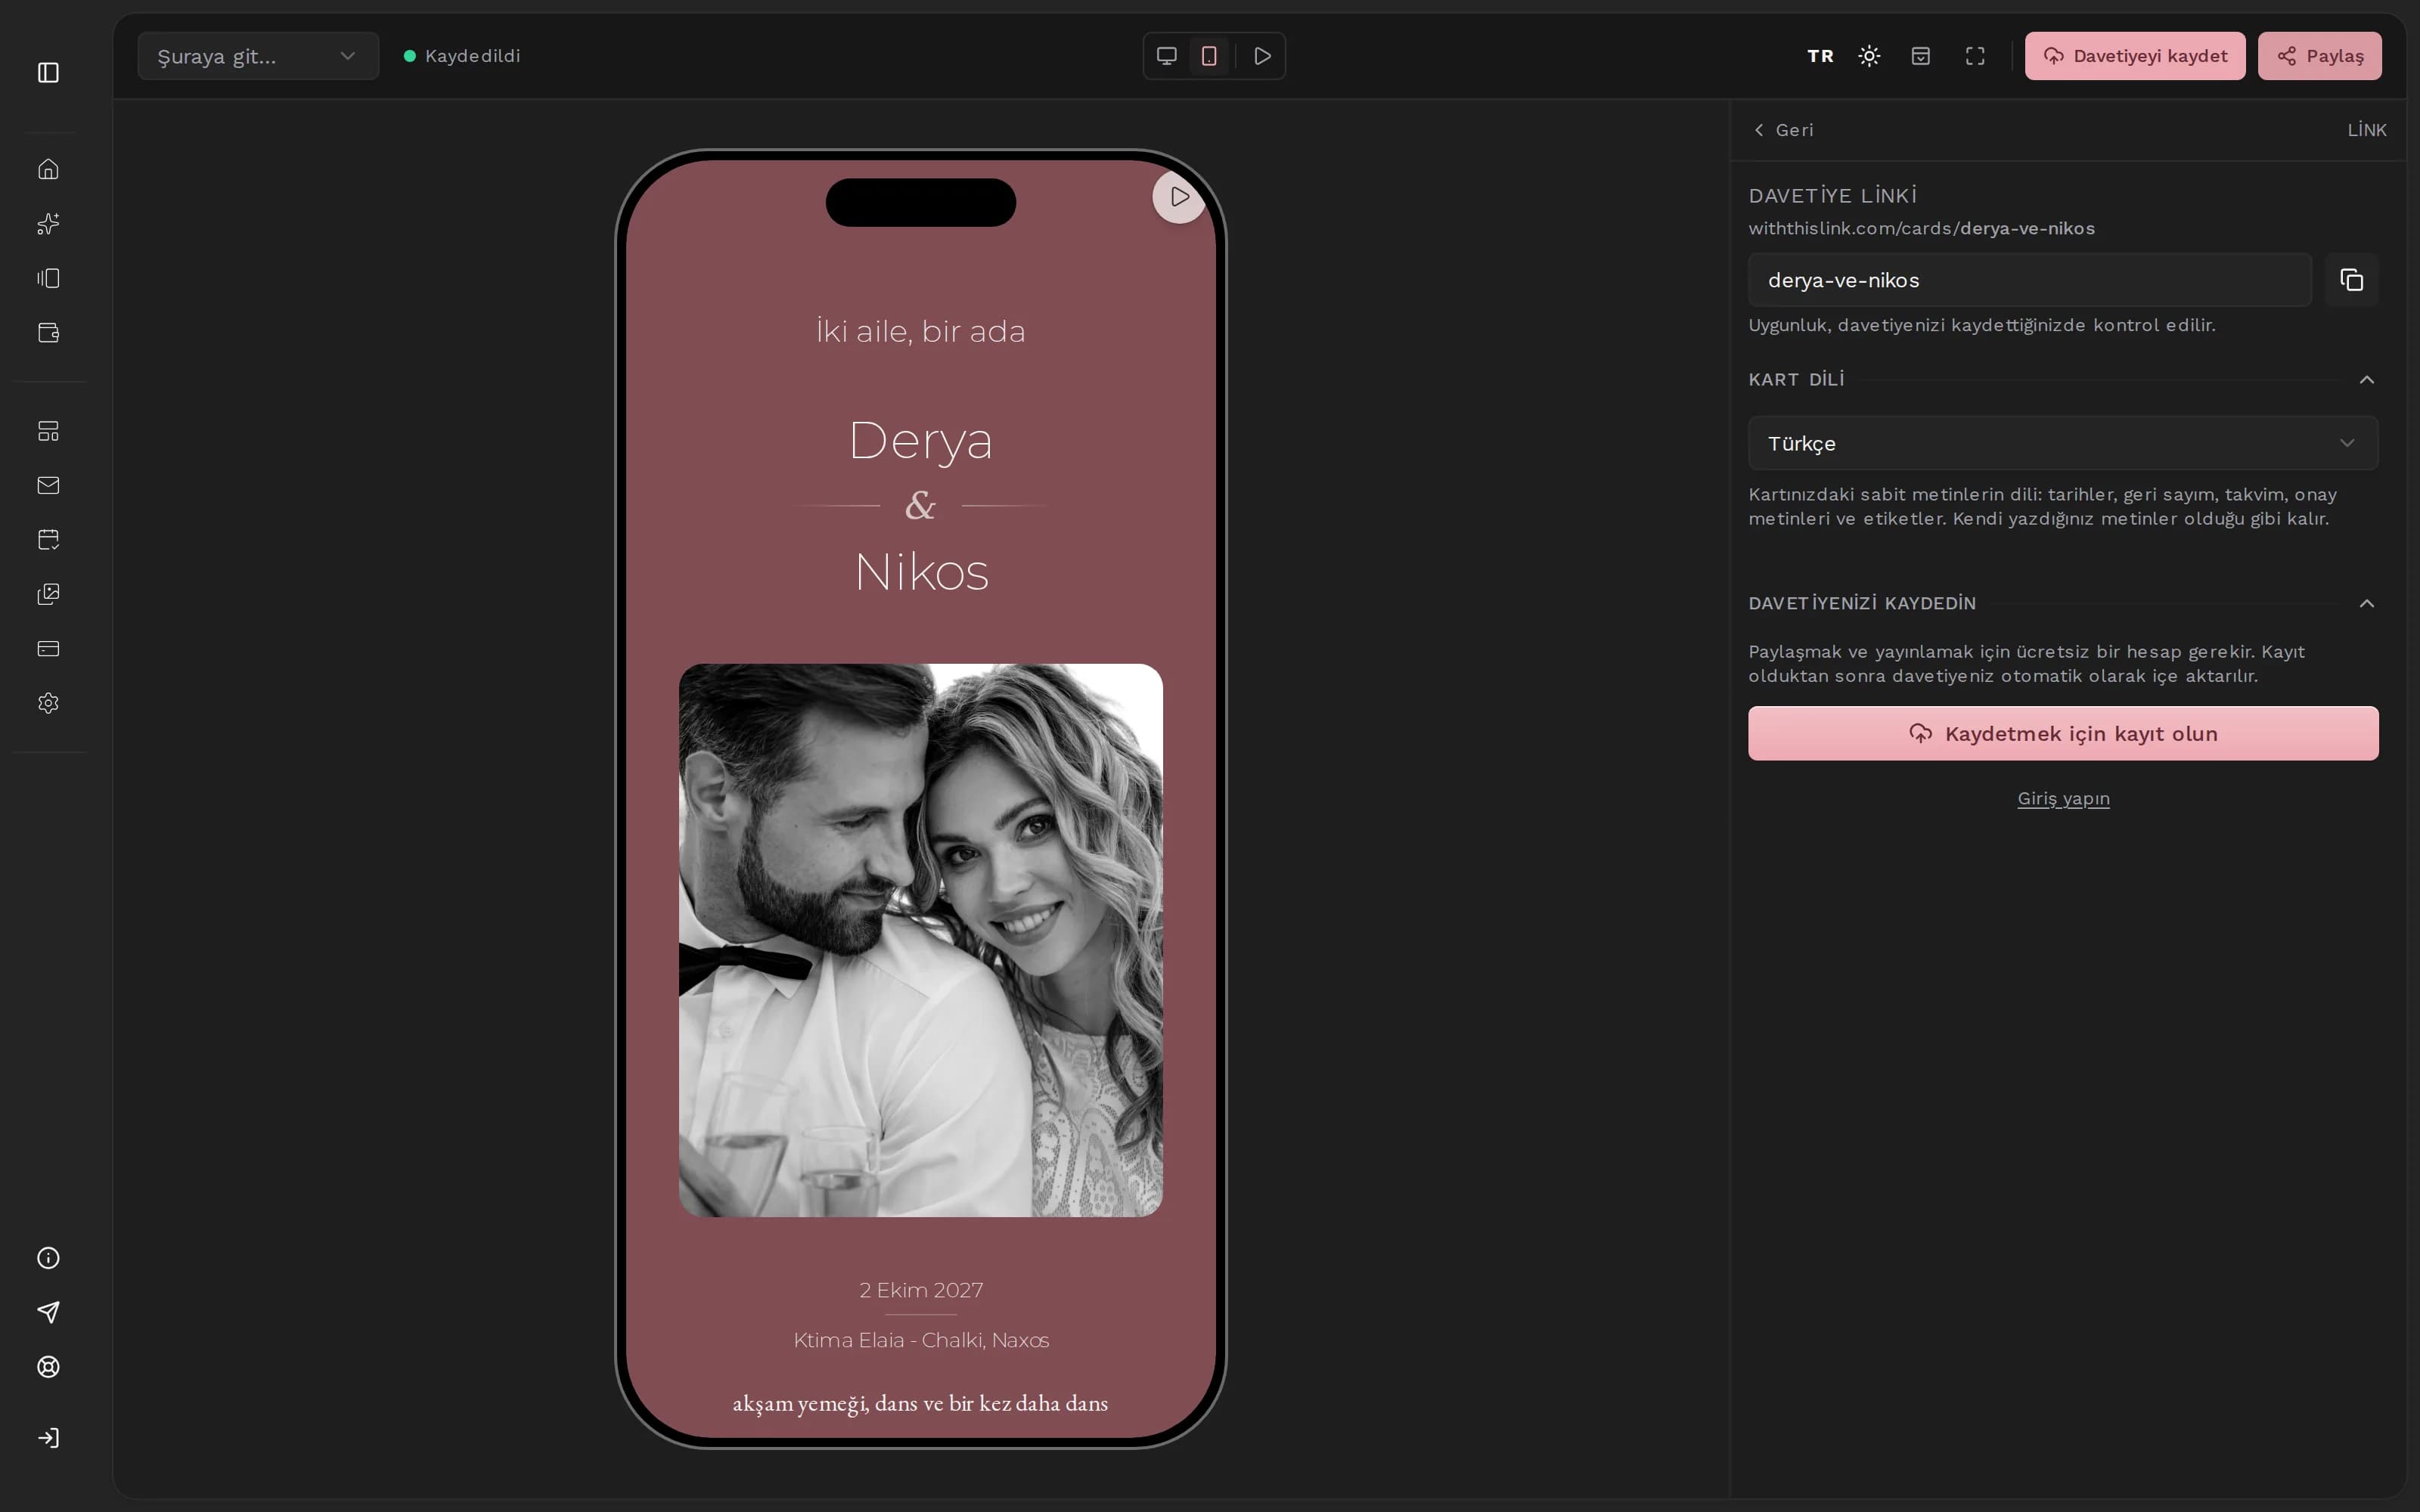Open the AI sparkles icon in sidebar
Screen dimensions: 2420x1512
click(48, 223)
